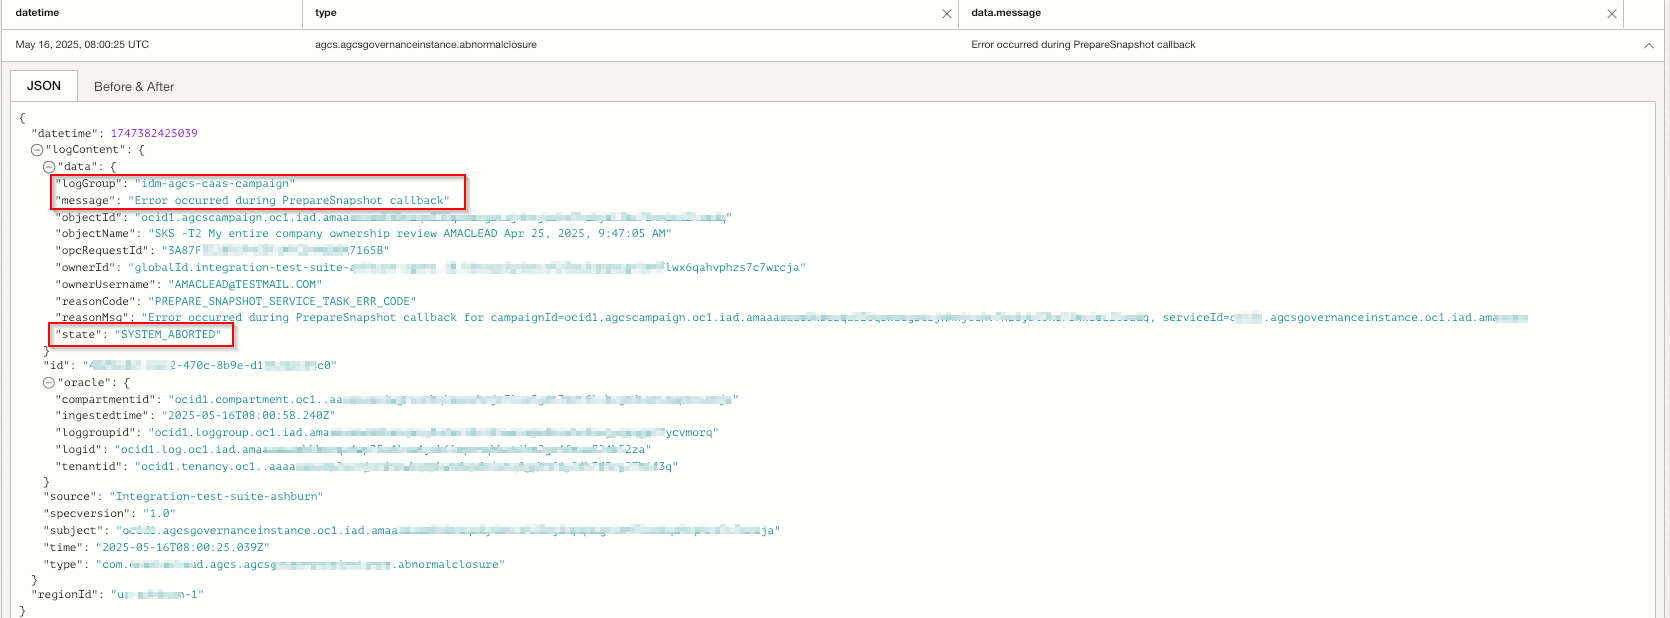Collapse the "logContent" JSON node
This screenshot has height=618, width=1670.
(37, 150)
